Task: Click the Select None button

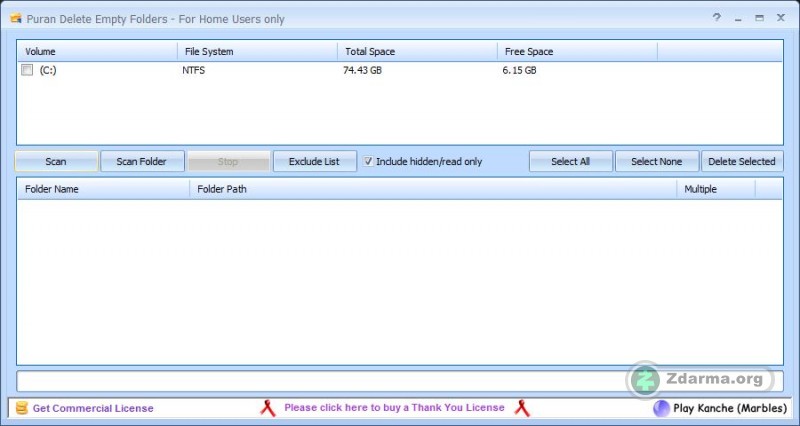Action: 657,161
